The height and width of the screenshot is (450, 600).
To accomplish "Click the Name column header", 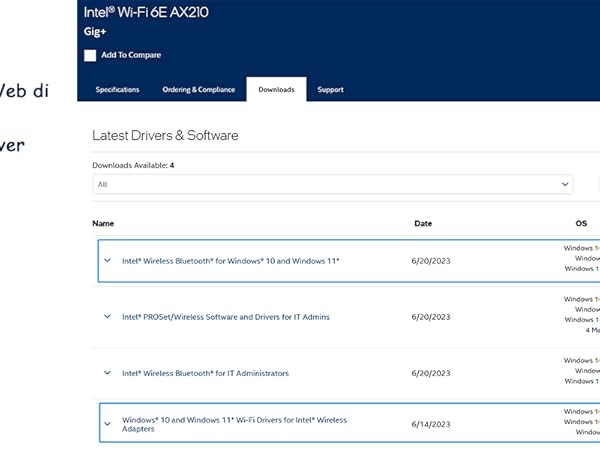I will [x=103, y=223].
